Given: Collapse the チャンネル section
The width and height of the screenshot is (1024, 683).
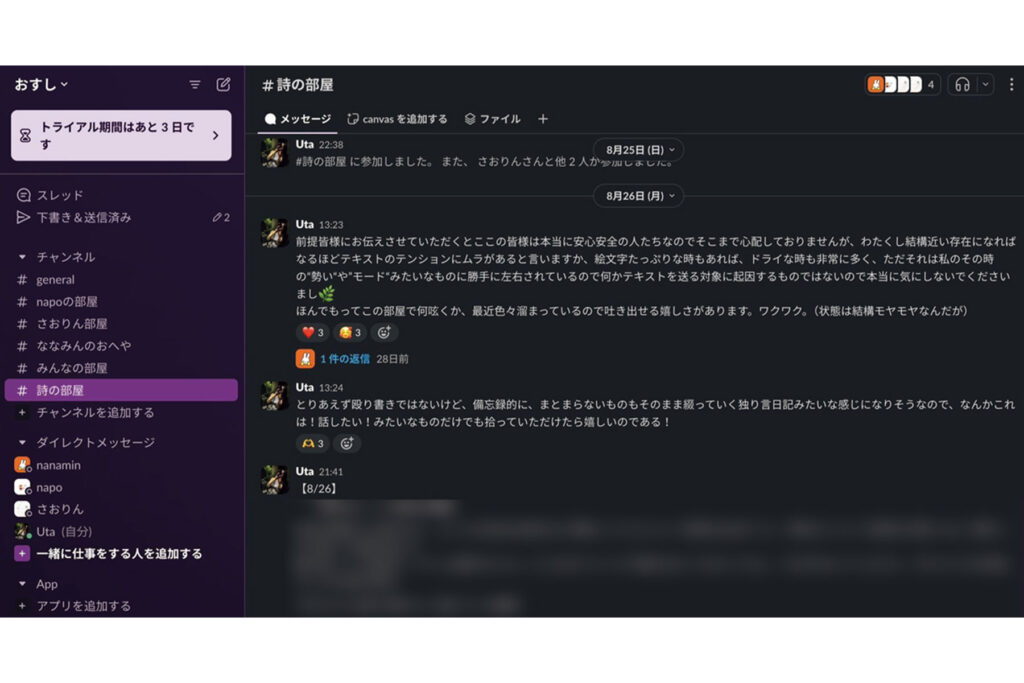Looking at the screenshot, I should point(23,257).
